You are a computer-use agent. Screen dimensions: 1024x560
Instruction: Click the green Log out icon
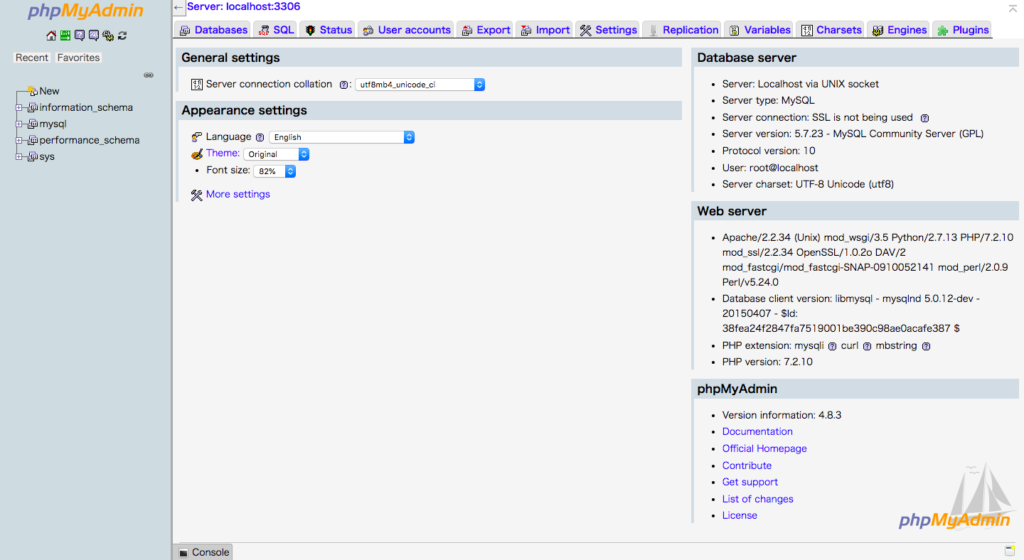(x=65, y=35)
